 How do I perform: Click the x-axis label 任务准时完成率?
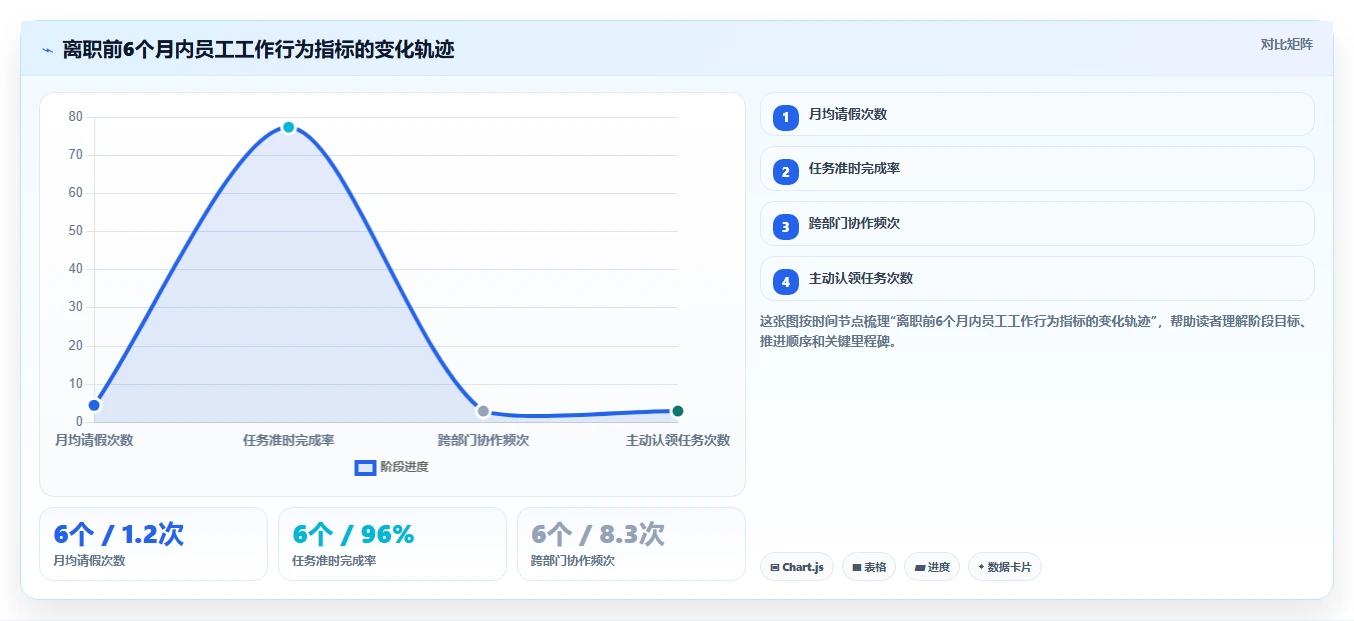coord(288,440)
